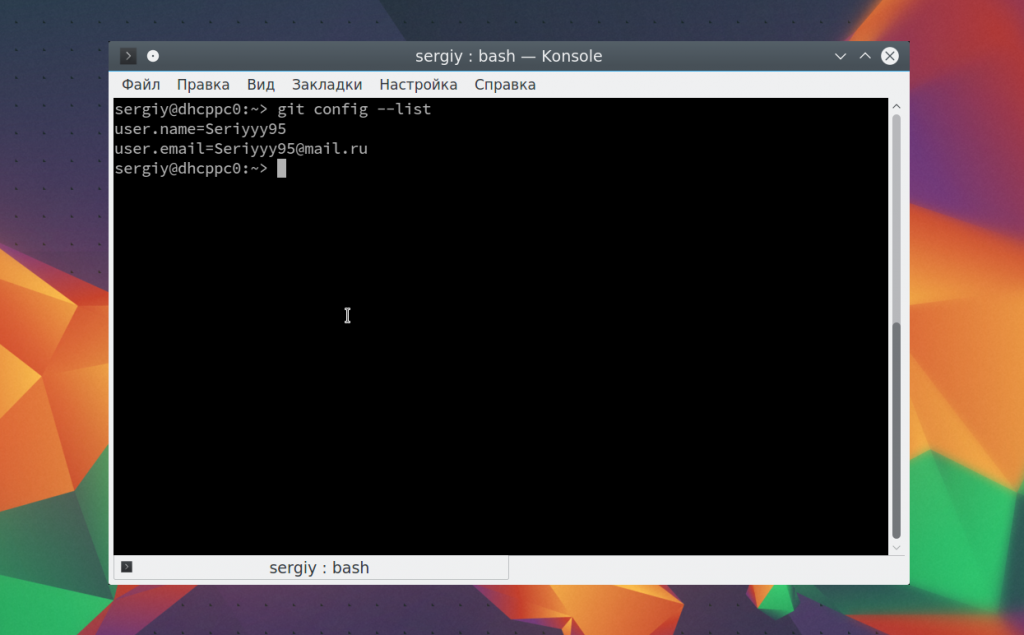
Task: Click the user.email output line
Action: click(241, 149)
